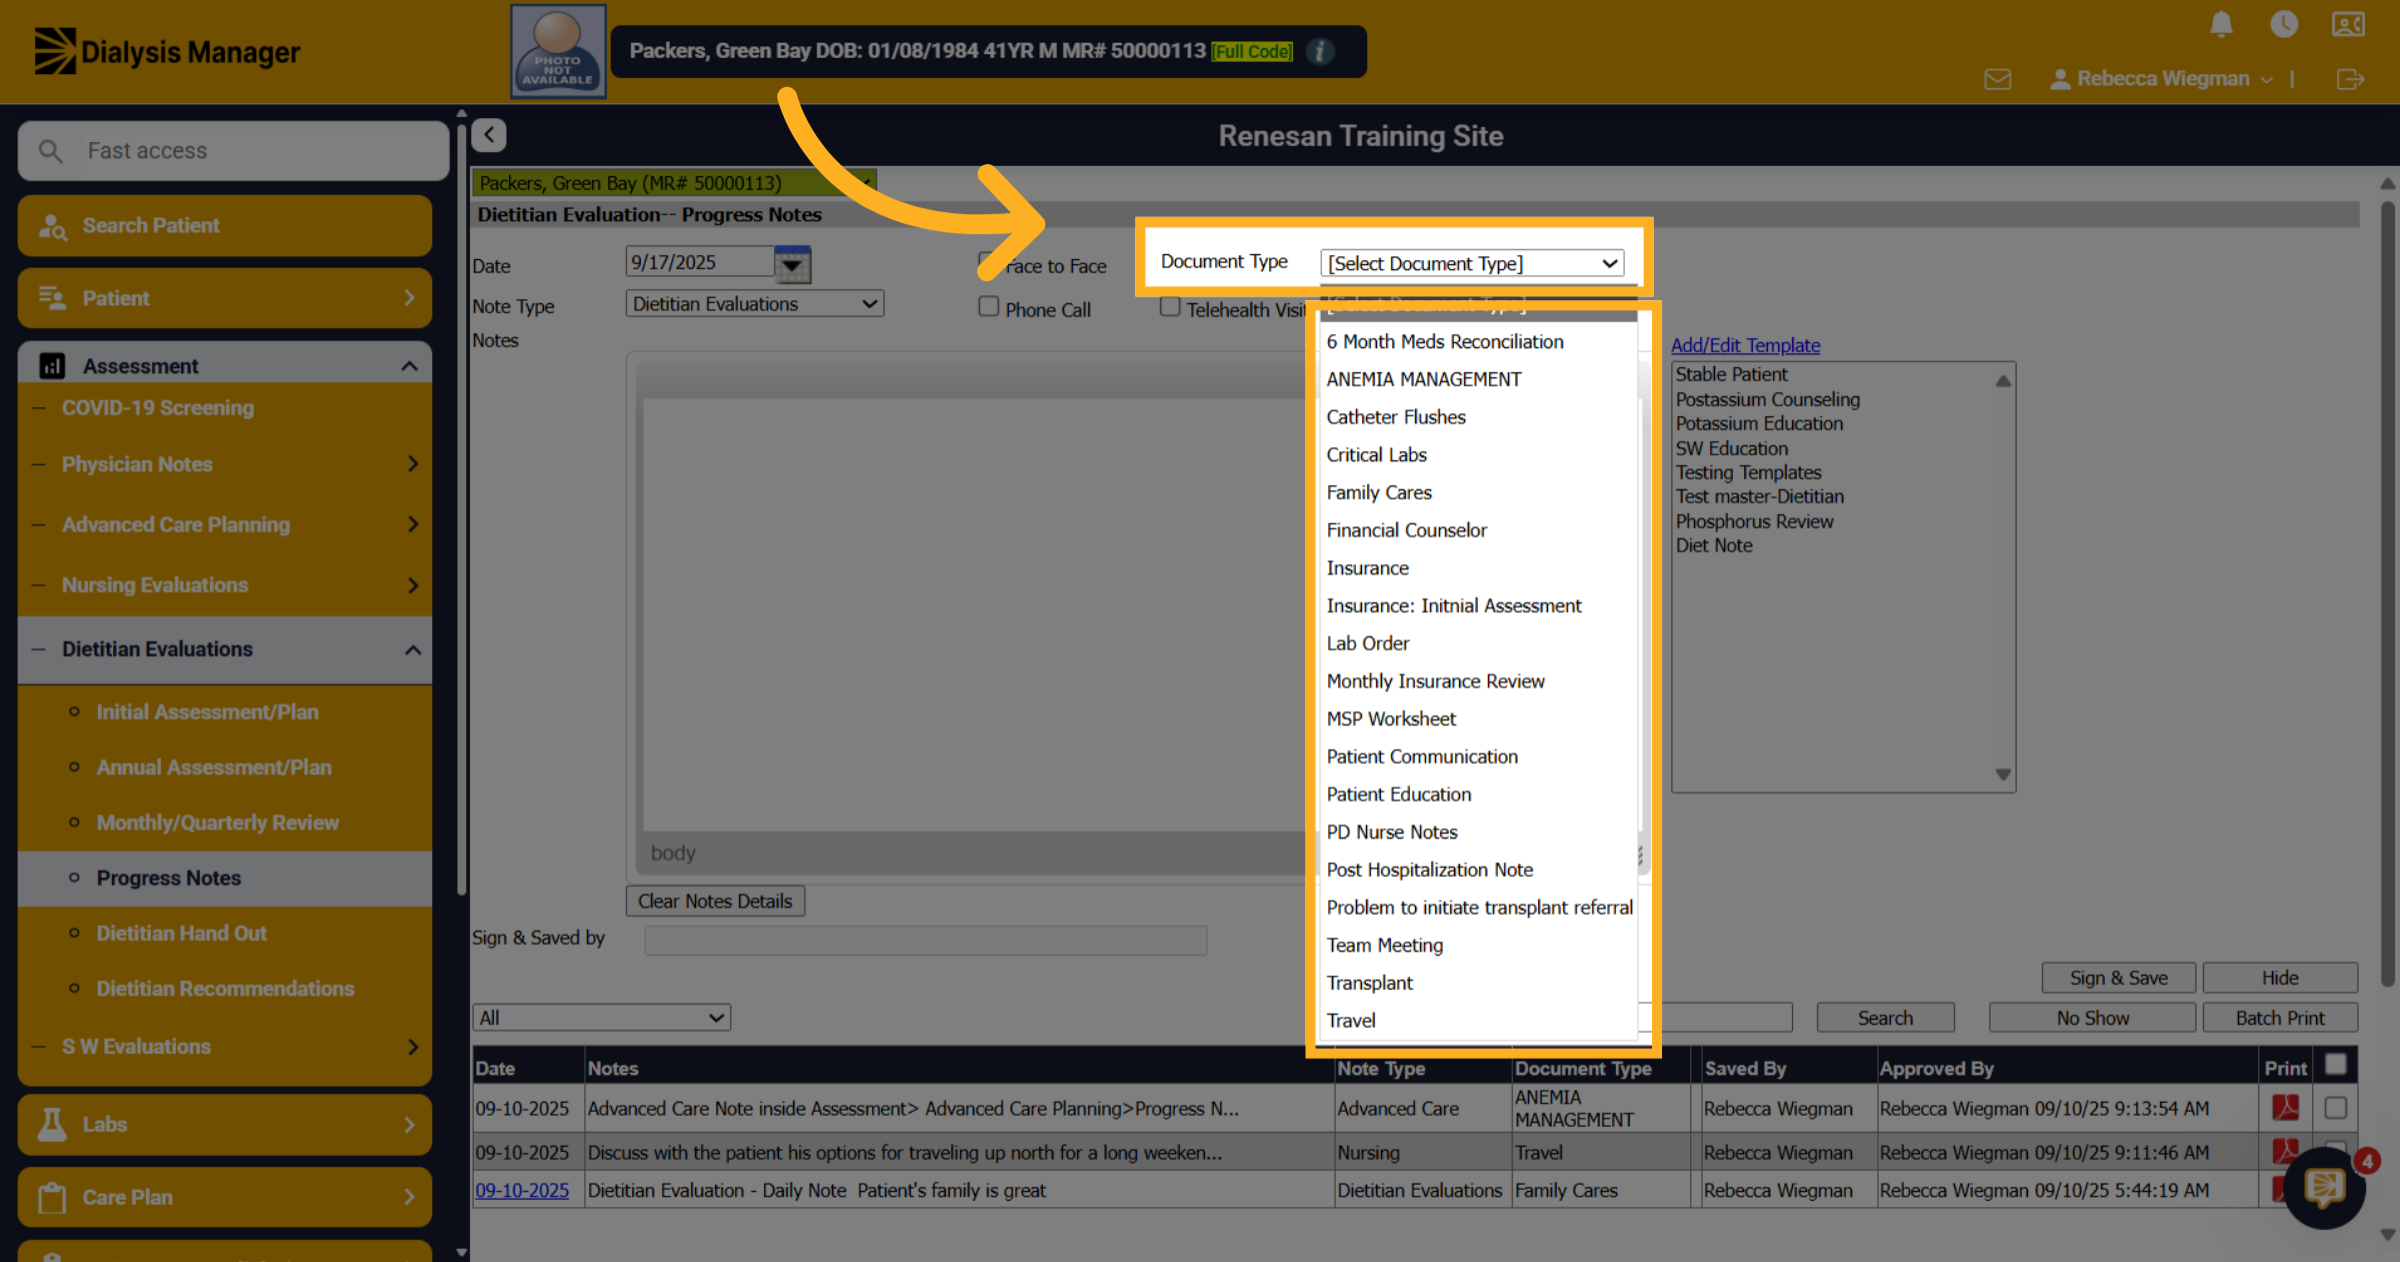
Task: Click the Search Patient sidebar button
Action: 225,226
